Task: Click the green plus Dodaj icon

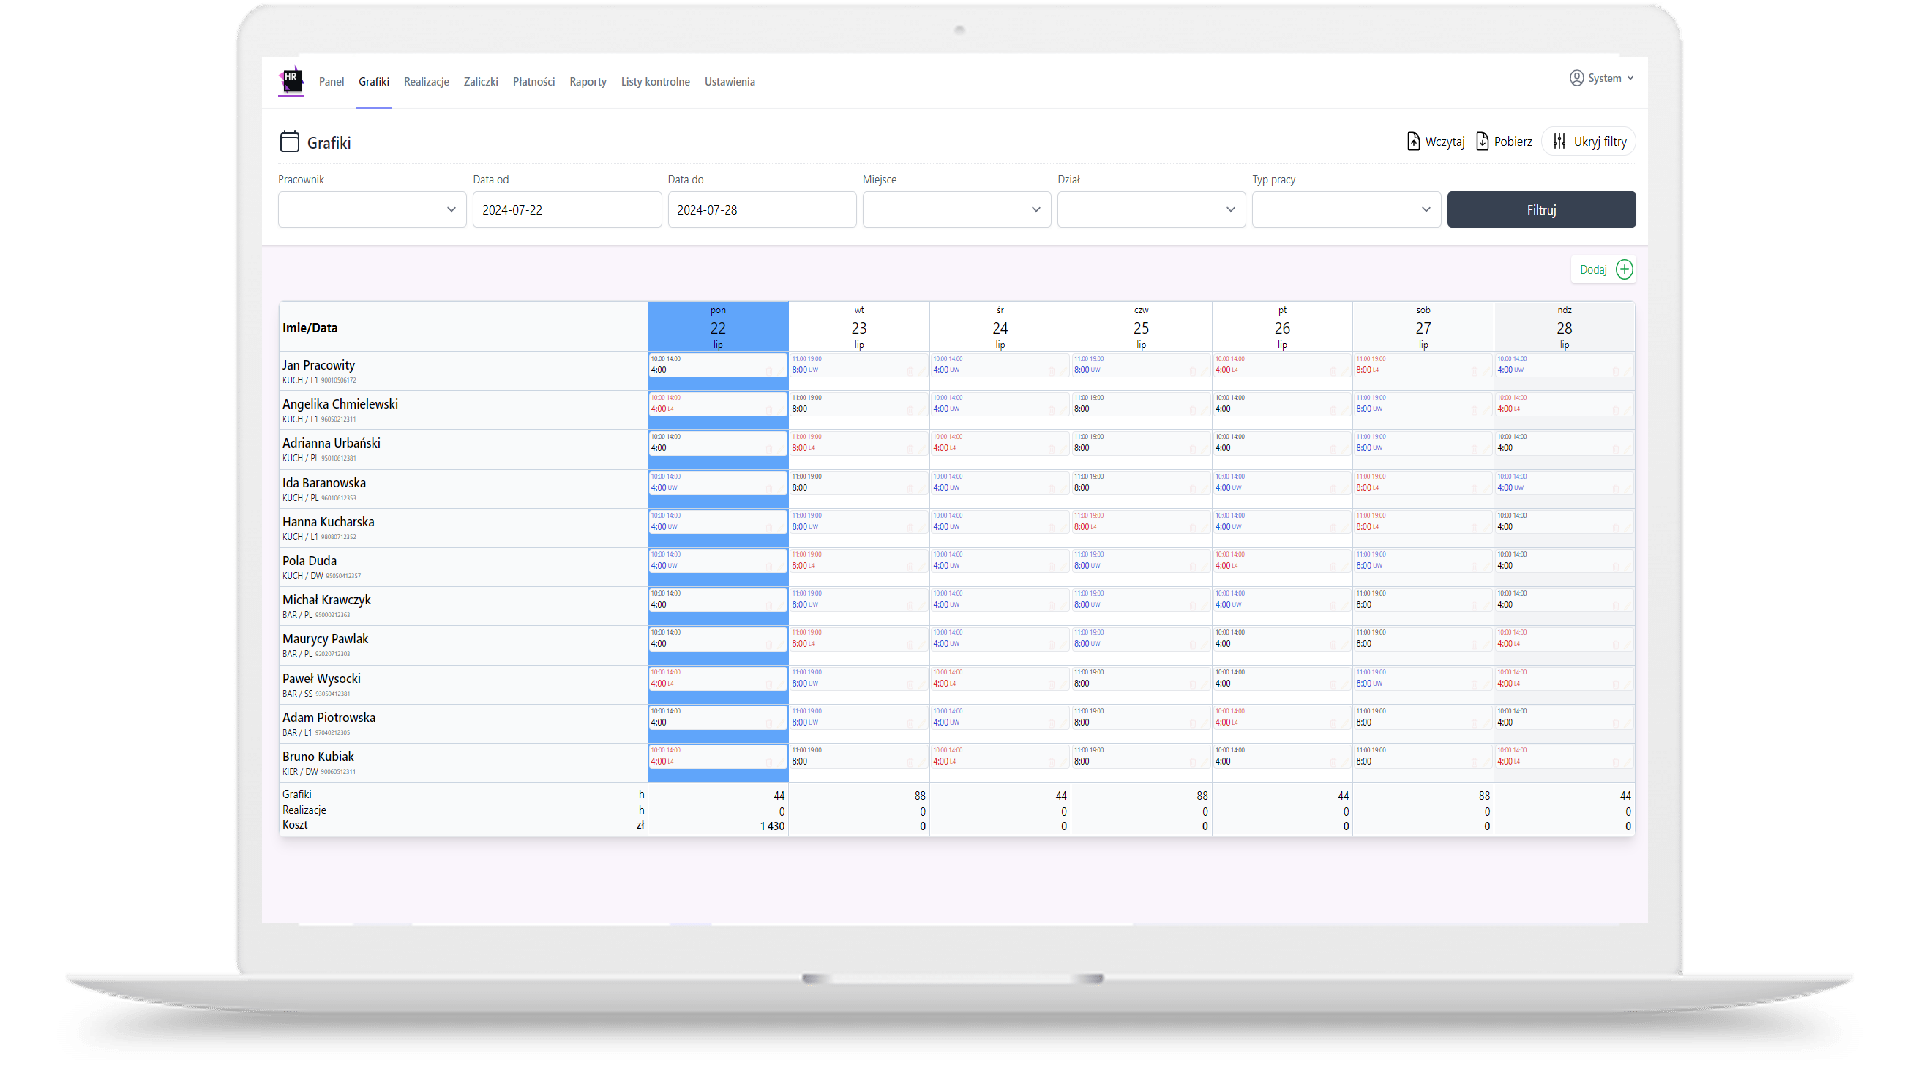Action: [x=1624, y=270]
